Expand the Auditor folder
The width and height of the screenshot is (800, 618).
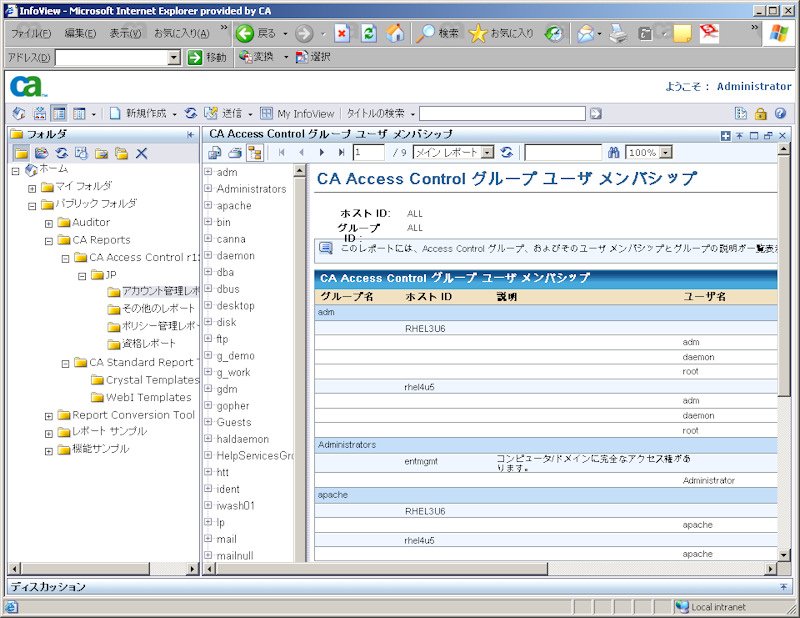49,224
